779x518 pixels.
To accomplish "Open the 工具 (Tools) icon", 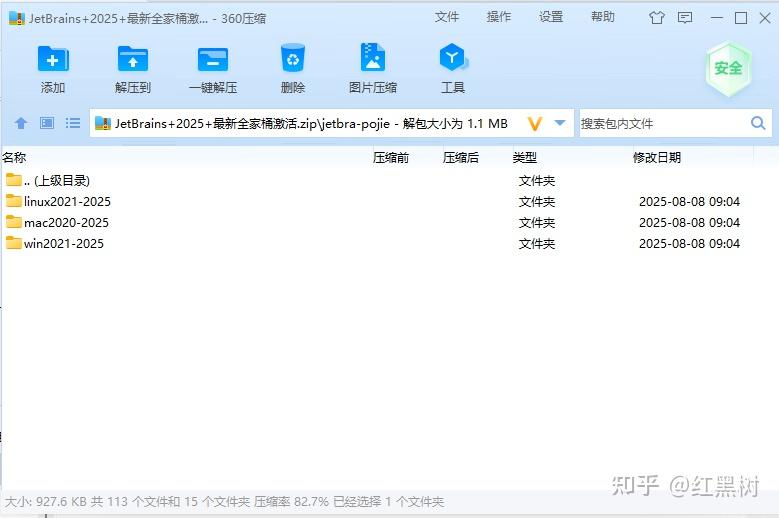I will (x=453, y=58).
